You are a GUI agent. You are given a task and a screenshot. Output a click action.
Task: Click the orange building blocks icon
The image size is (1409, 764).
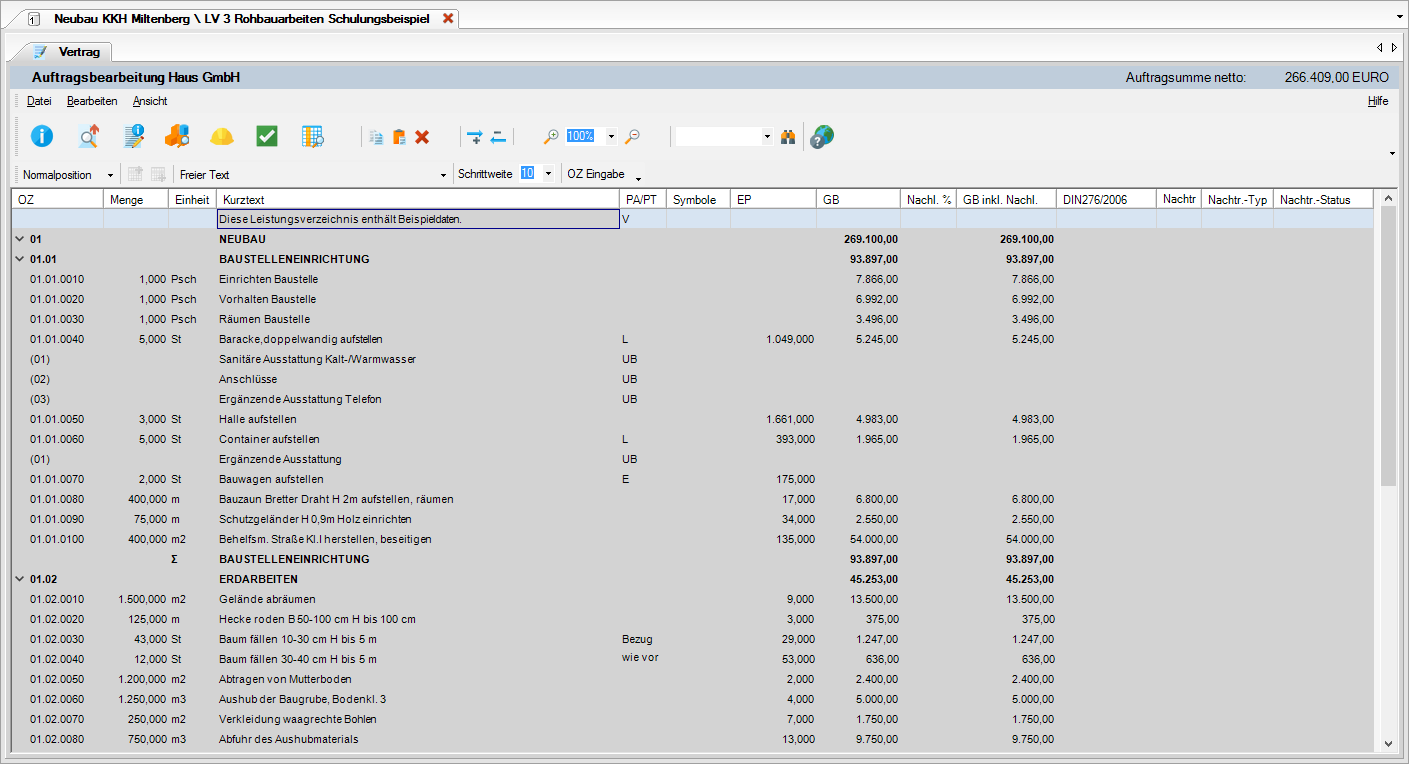[177, 136]
